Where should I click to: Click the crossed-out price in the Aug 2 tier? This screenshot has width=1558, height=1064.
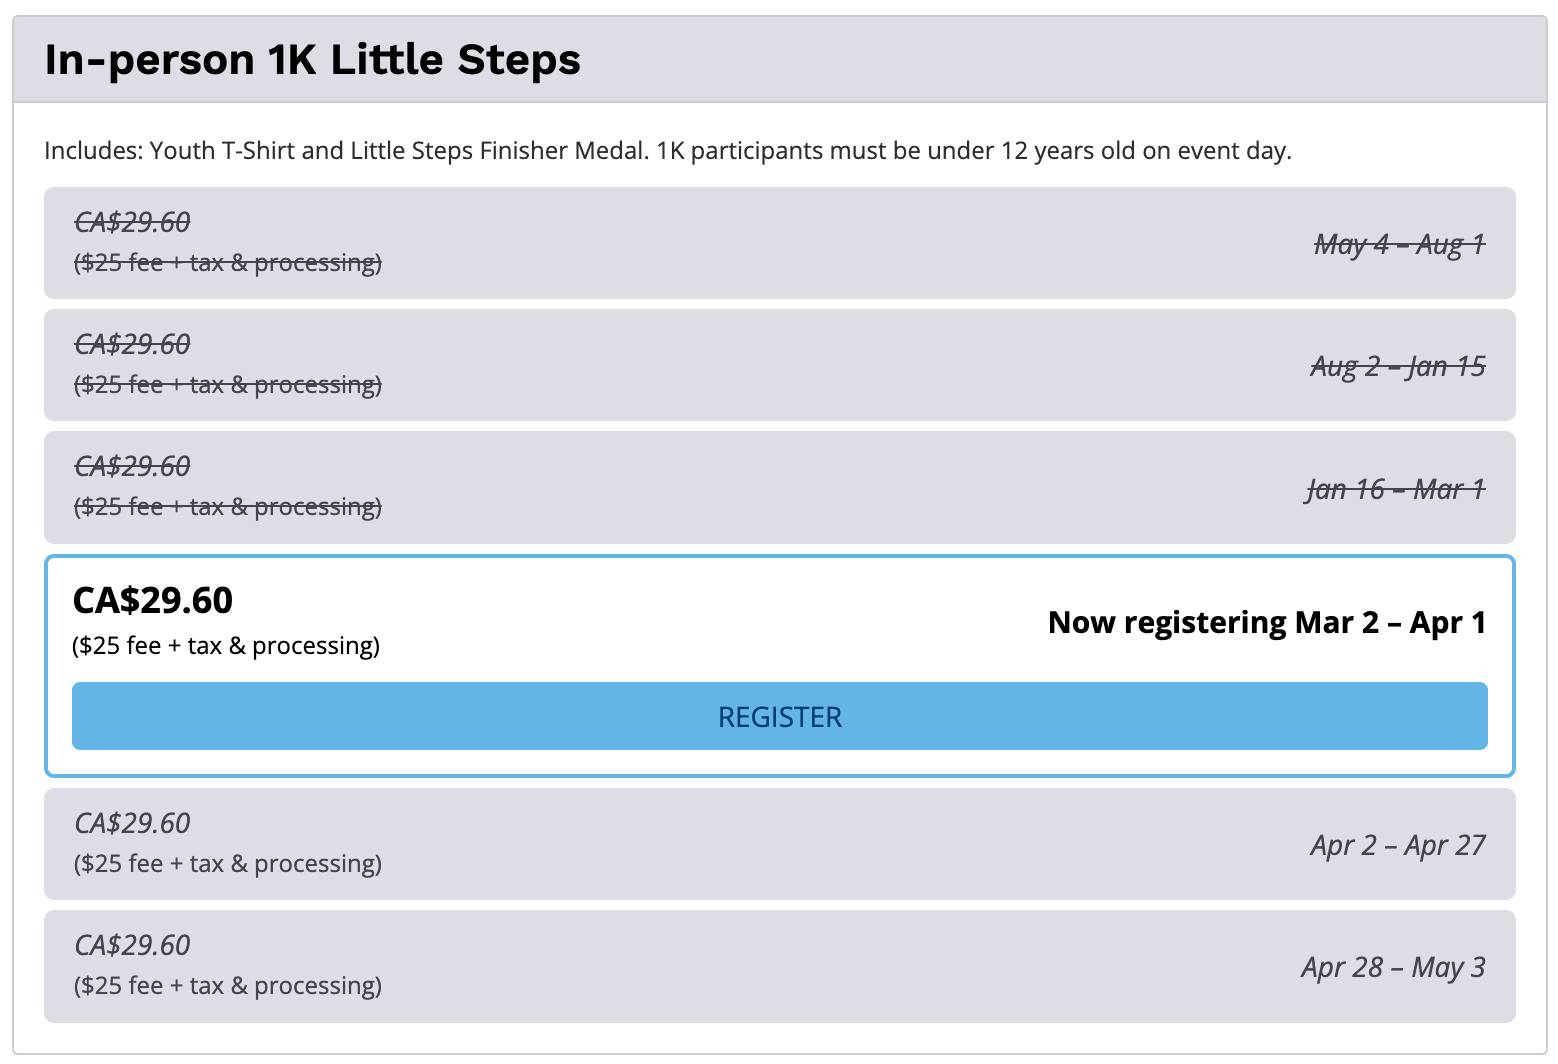click(132, 344)
